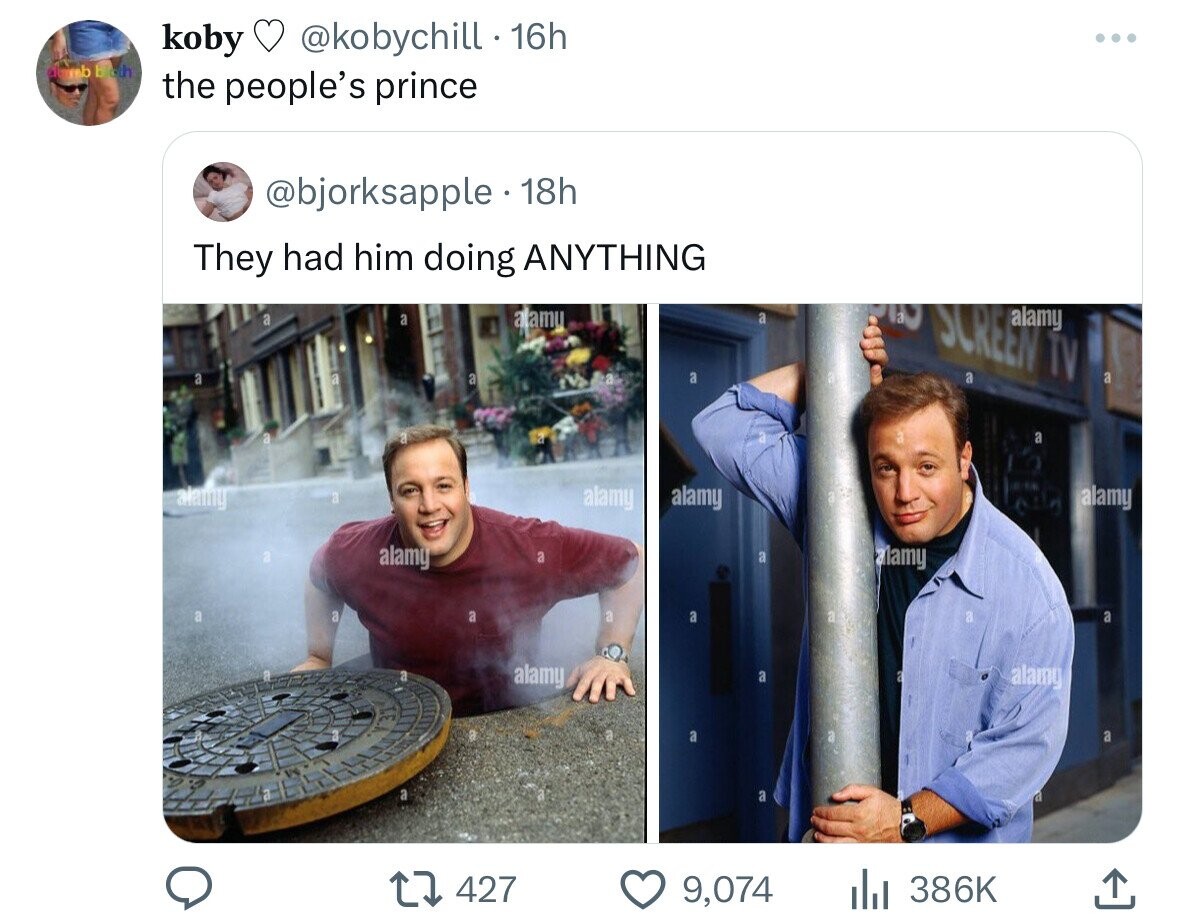Open koby's profile avatar
The height and width of the screenshot is (923, 1179).
click(x=89, y=73)
